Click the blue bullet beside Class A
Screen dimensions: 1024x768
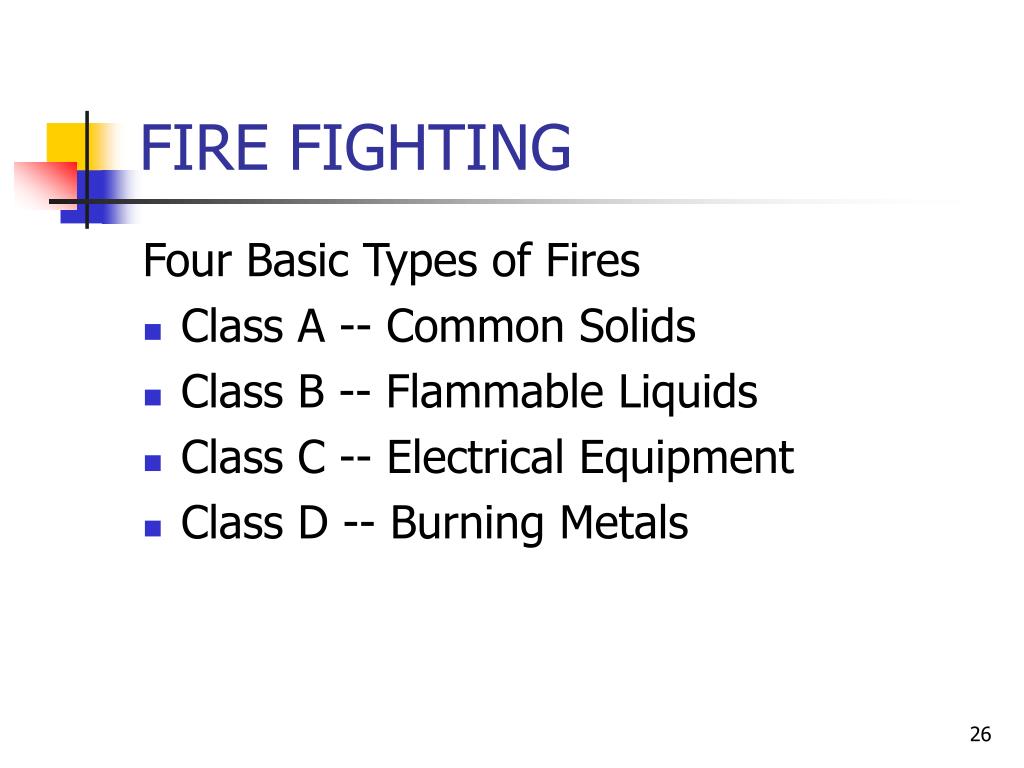(x=153, y=332)
